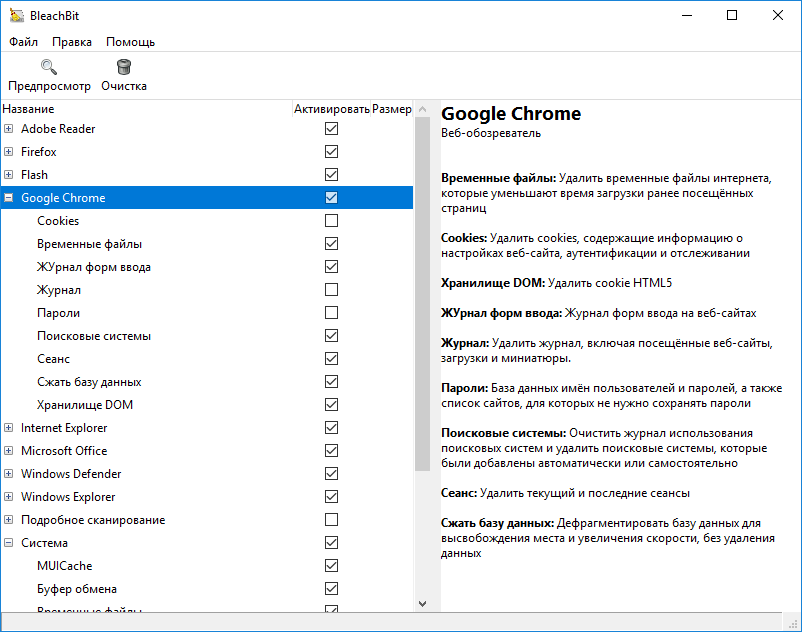This screenshot has width=802, height=632.
Task: Select the Сжать базу данных item
Action: click(89, 382)
